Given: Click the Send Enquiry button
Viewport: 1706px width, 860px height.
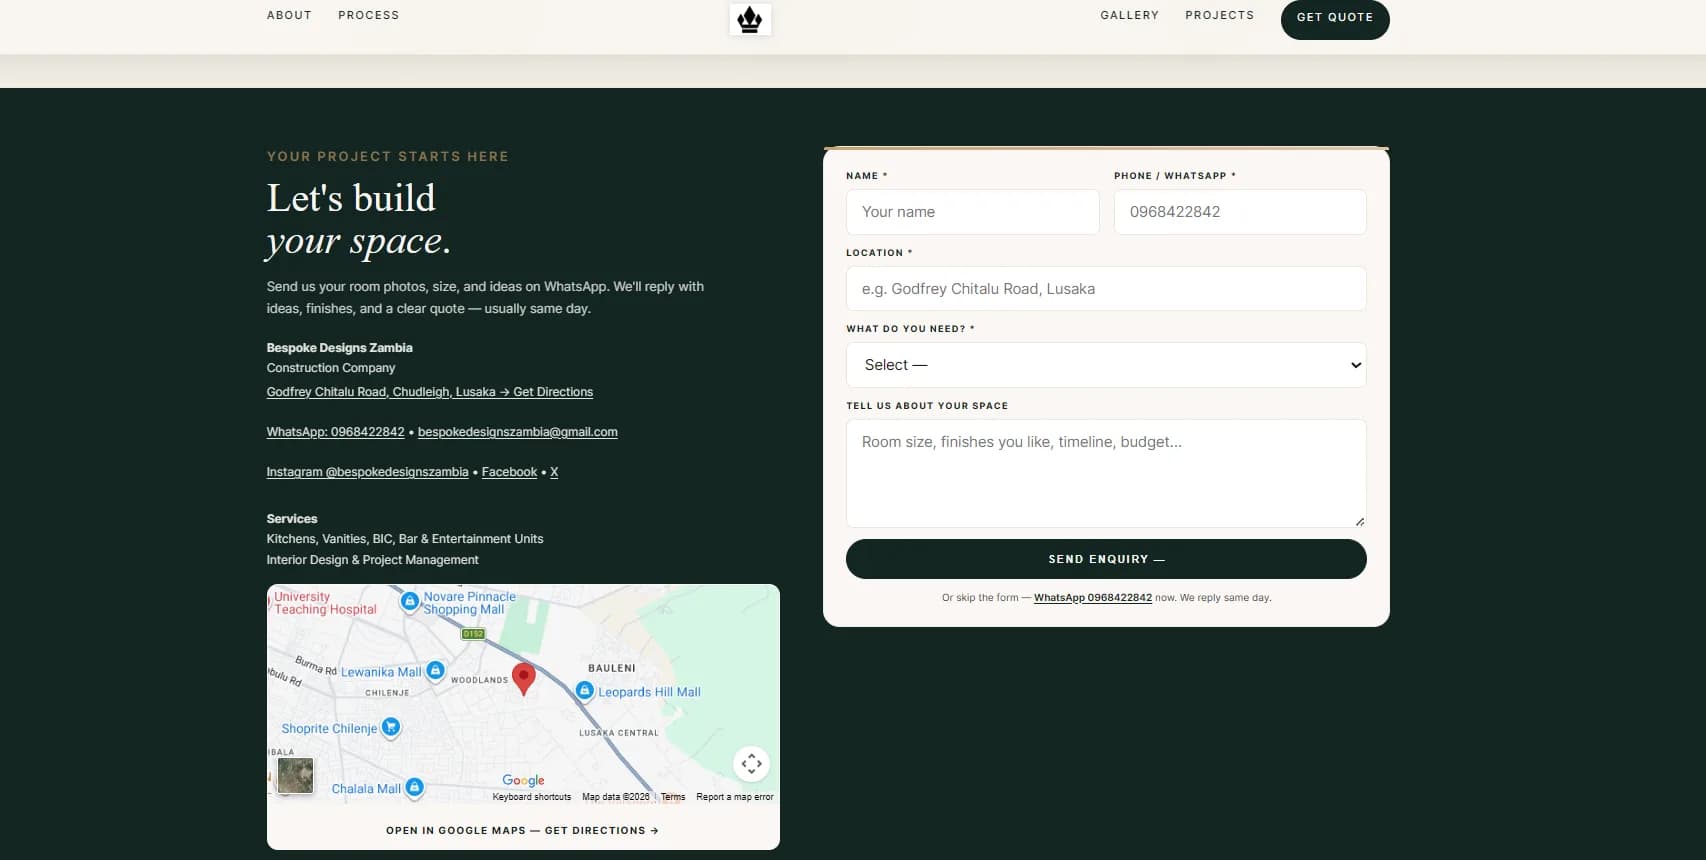Looking at the screenshot, I should point(1106,559).
